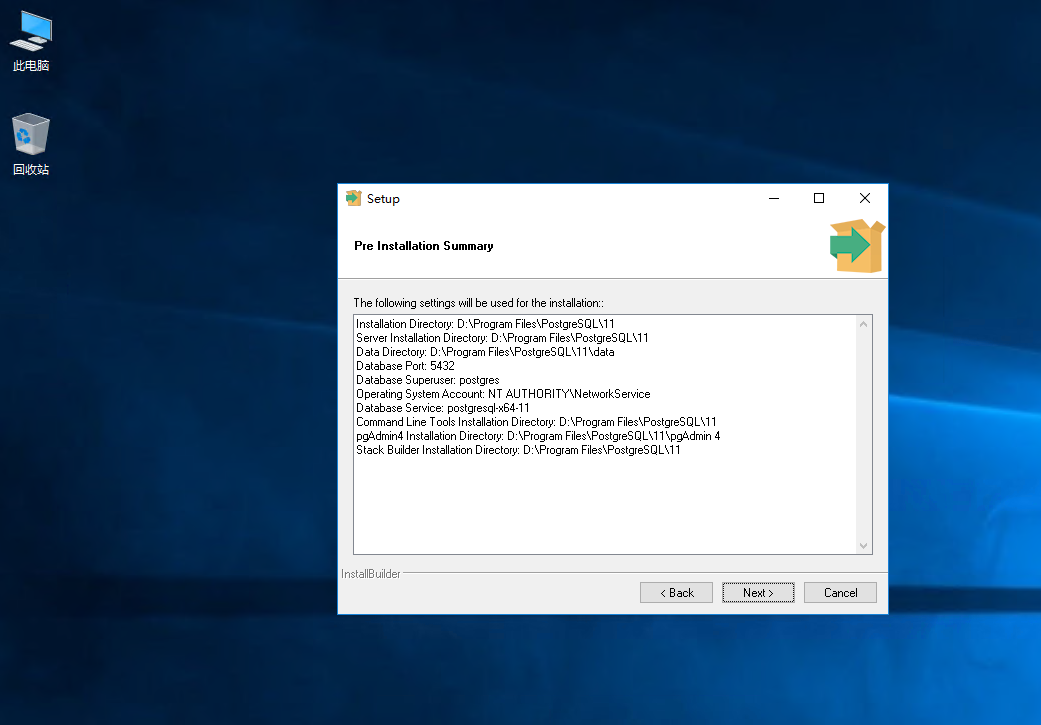Cancel the PostgreSQL installation
This screenshot has width=1041, height=725.
(x=840, y=592)
